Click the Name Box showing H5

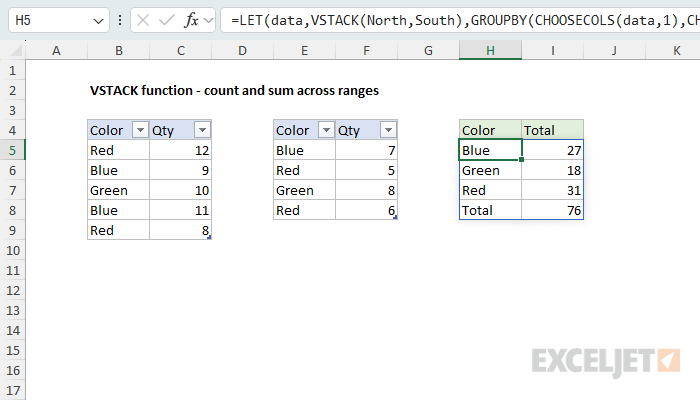click(58, 20)
